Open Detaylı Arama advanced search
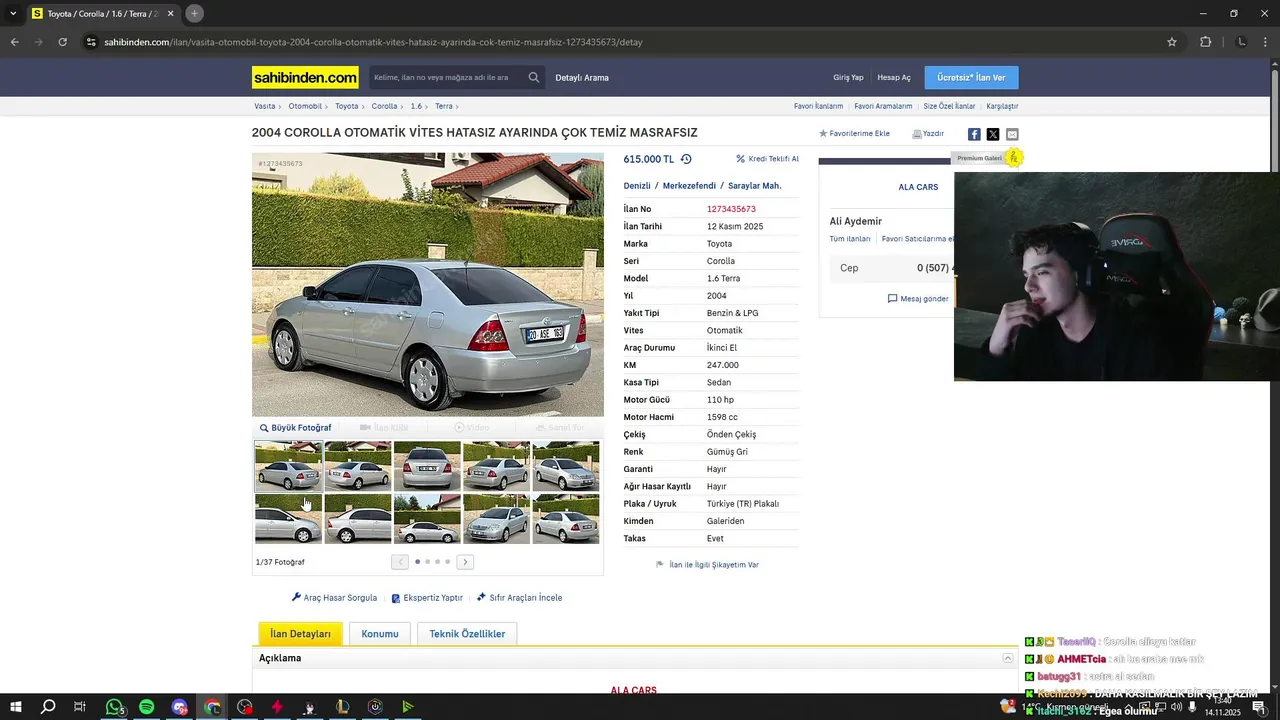1280x720 pixels. tap(582, 77)
